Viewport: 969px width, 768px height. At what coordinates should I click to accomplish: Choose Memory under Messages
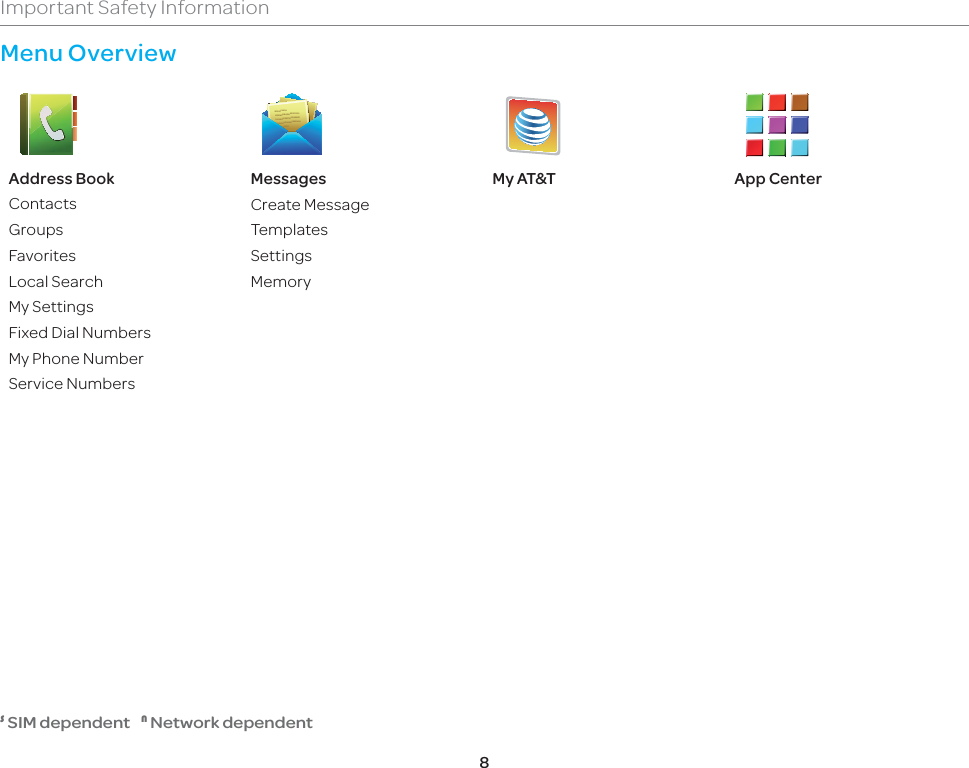coord(281,282)
